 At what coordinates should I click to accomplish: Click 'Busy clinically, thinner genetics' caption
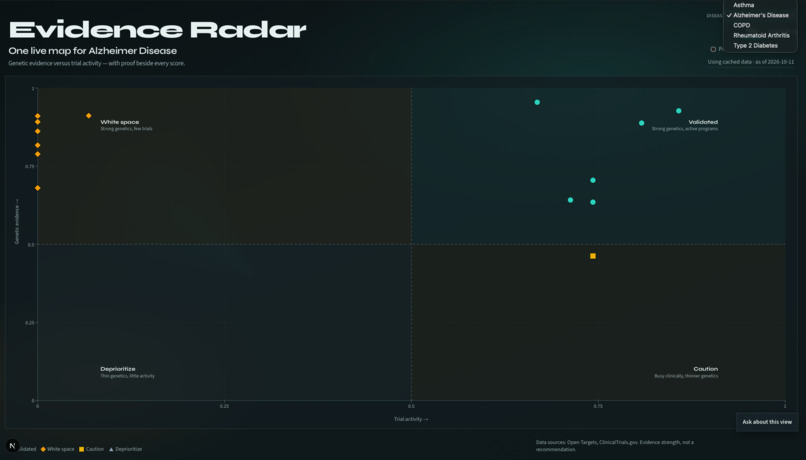click(x=686, y=376)
